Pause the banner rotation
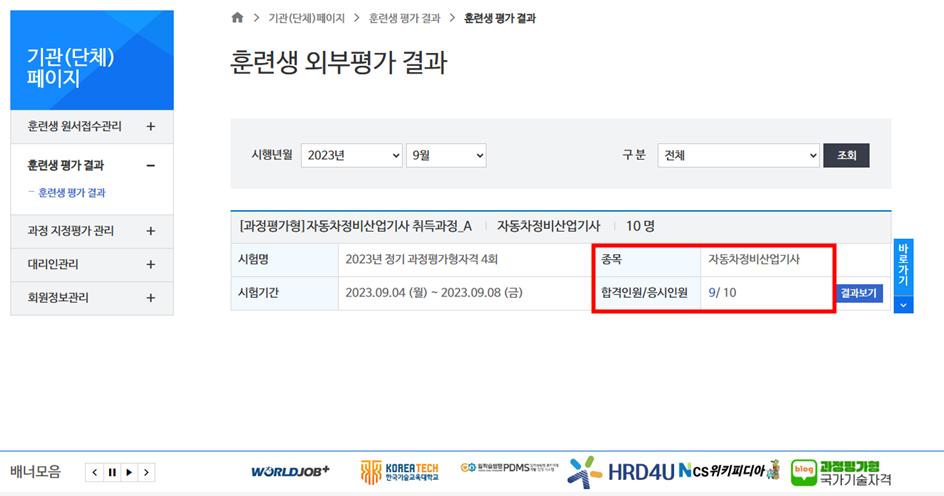The width and height of the screenshot is (944, 496). click(112, 473)
